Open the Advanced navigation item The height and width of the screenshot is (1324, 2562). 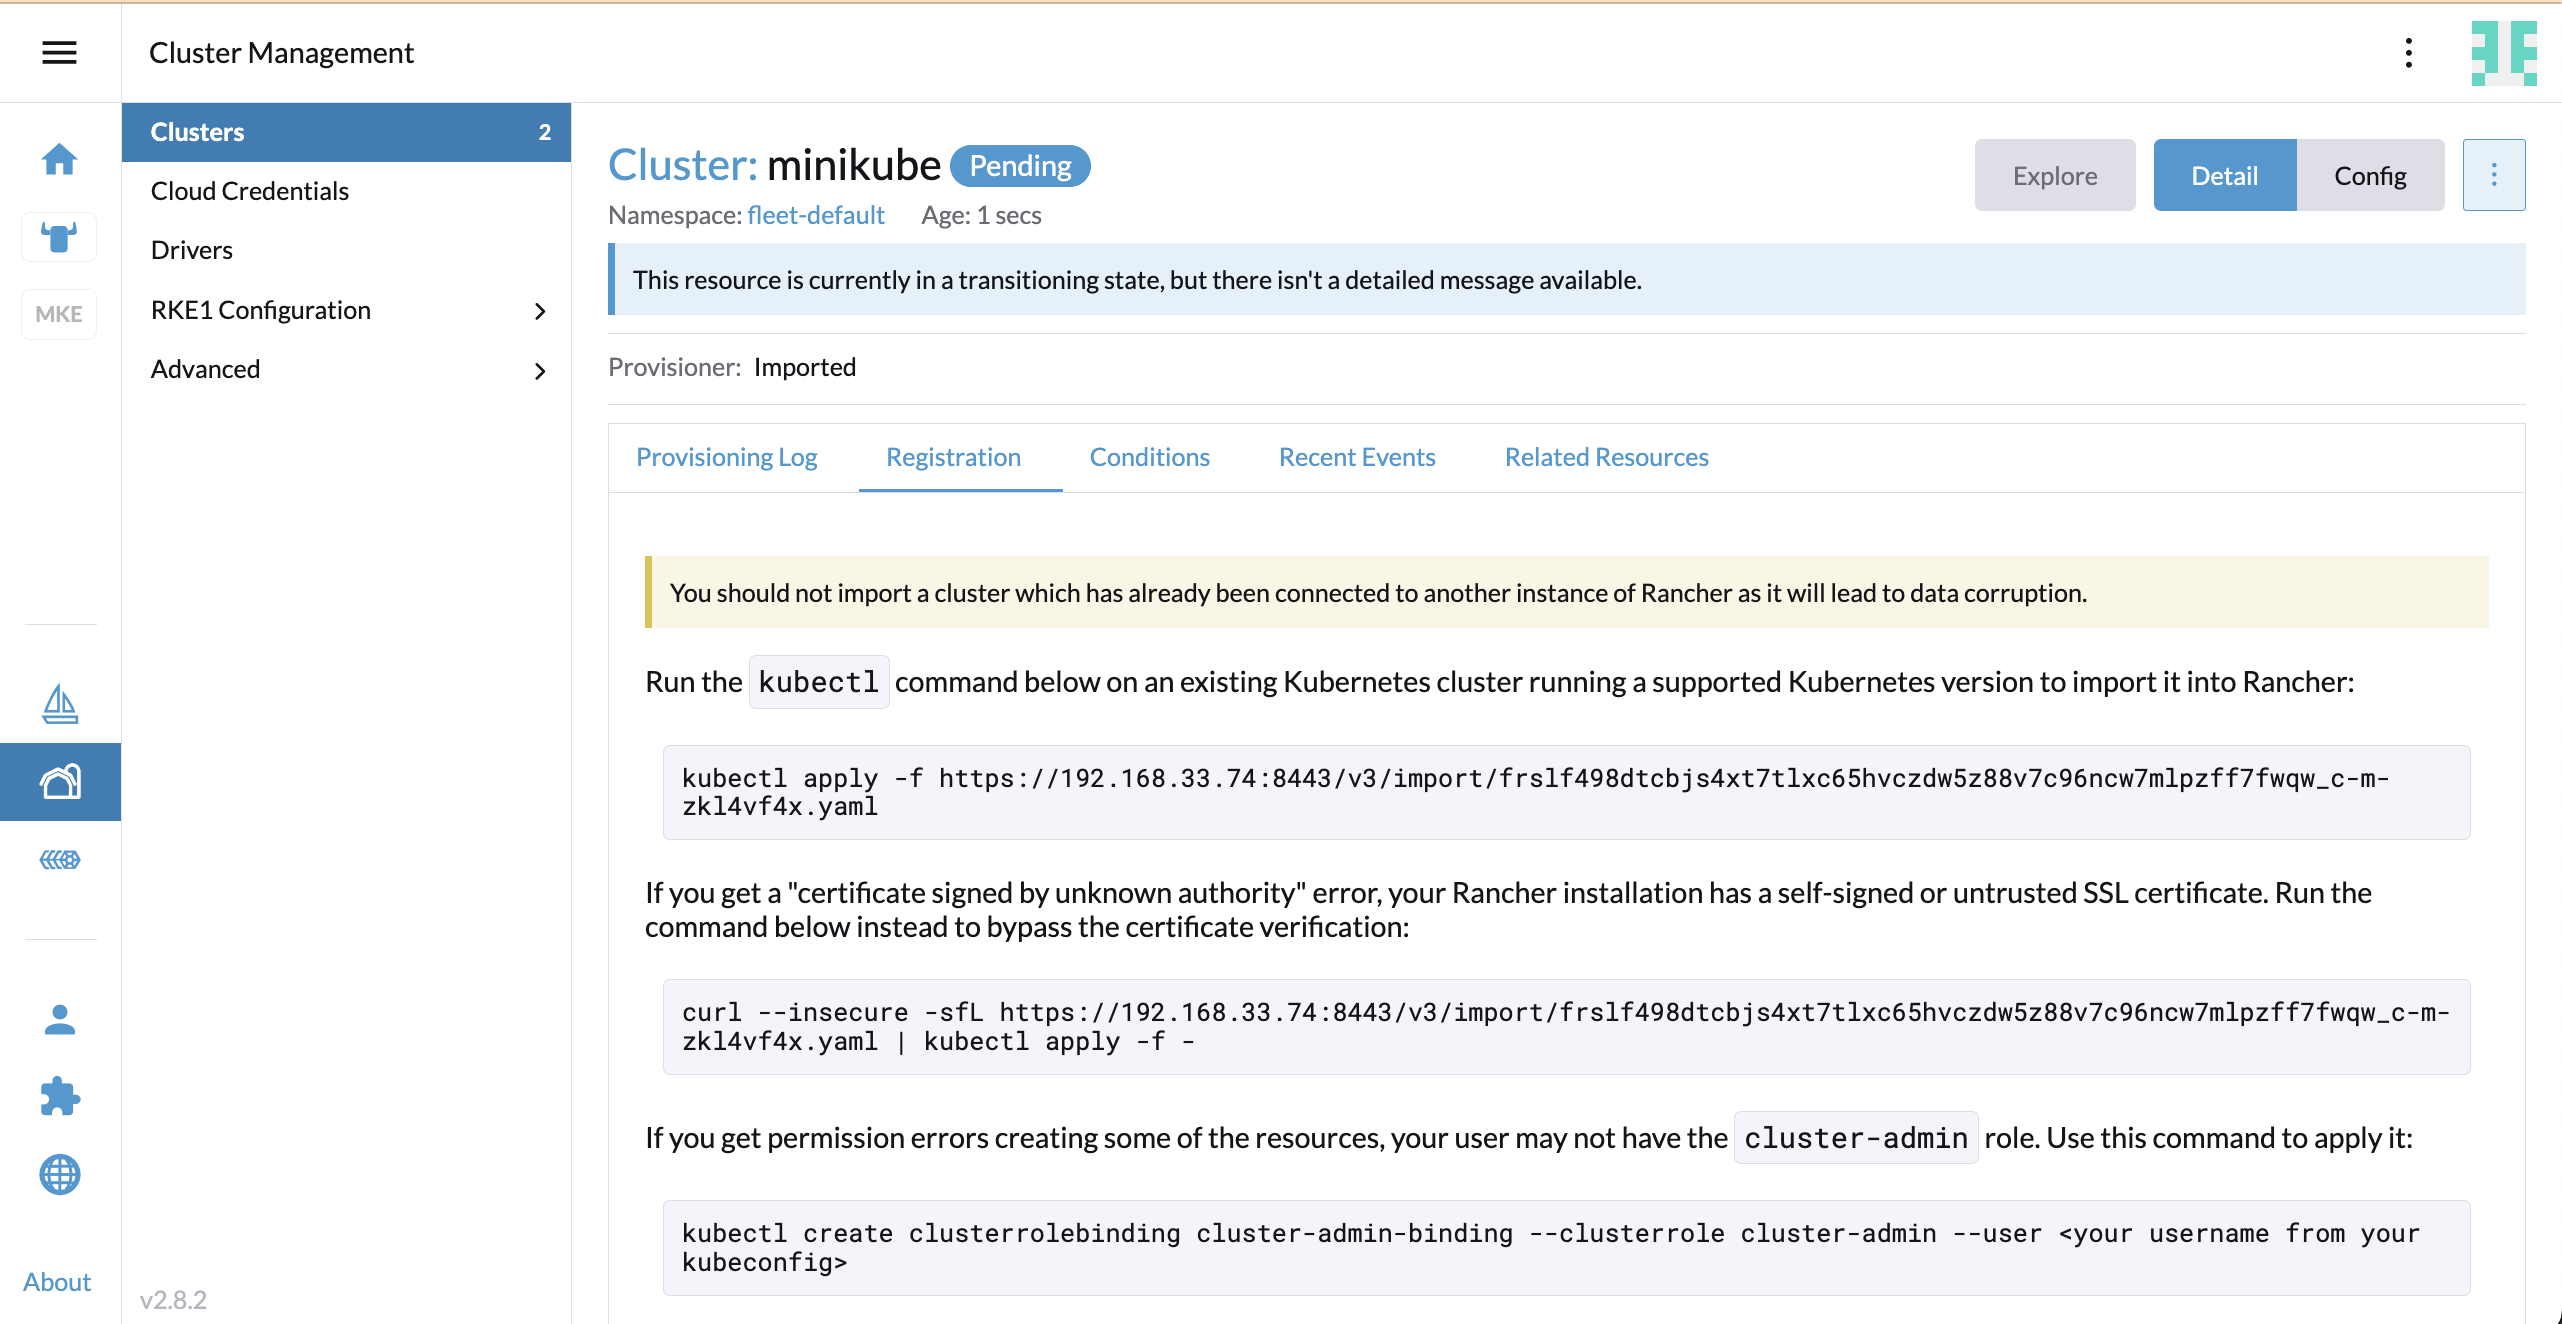click(x=205, y=369)
